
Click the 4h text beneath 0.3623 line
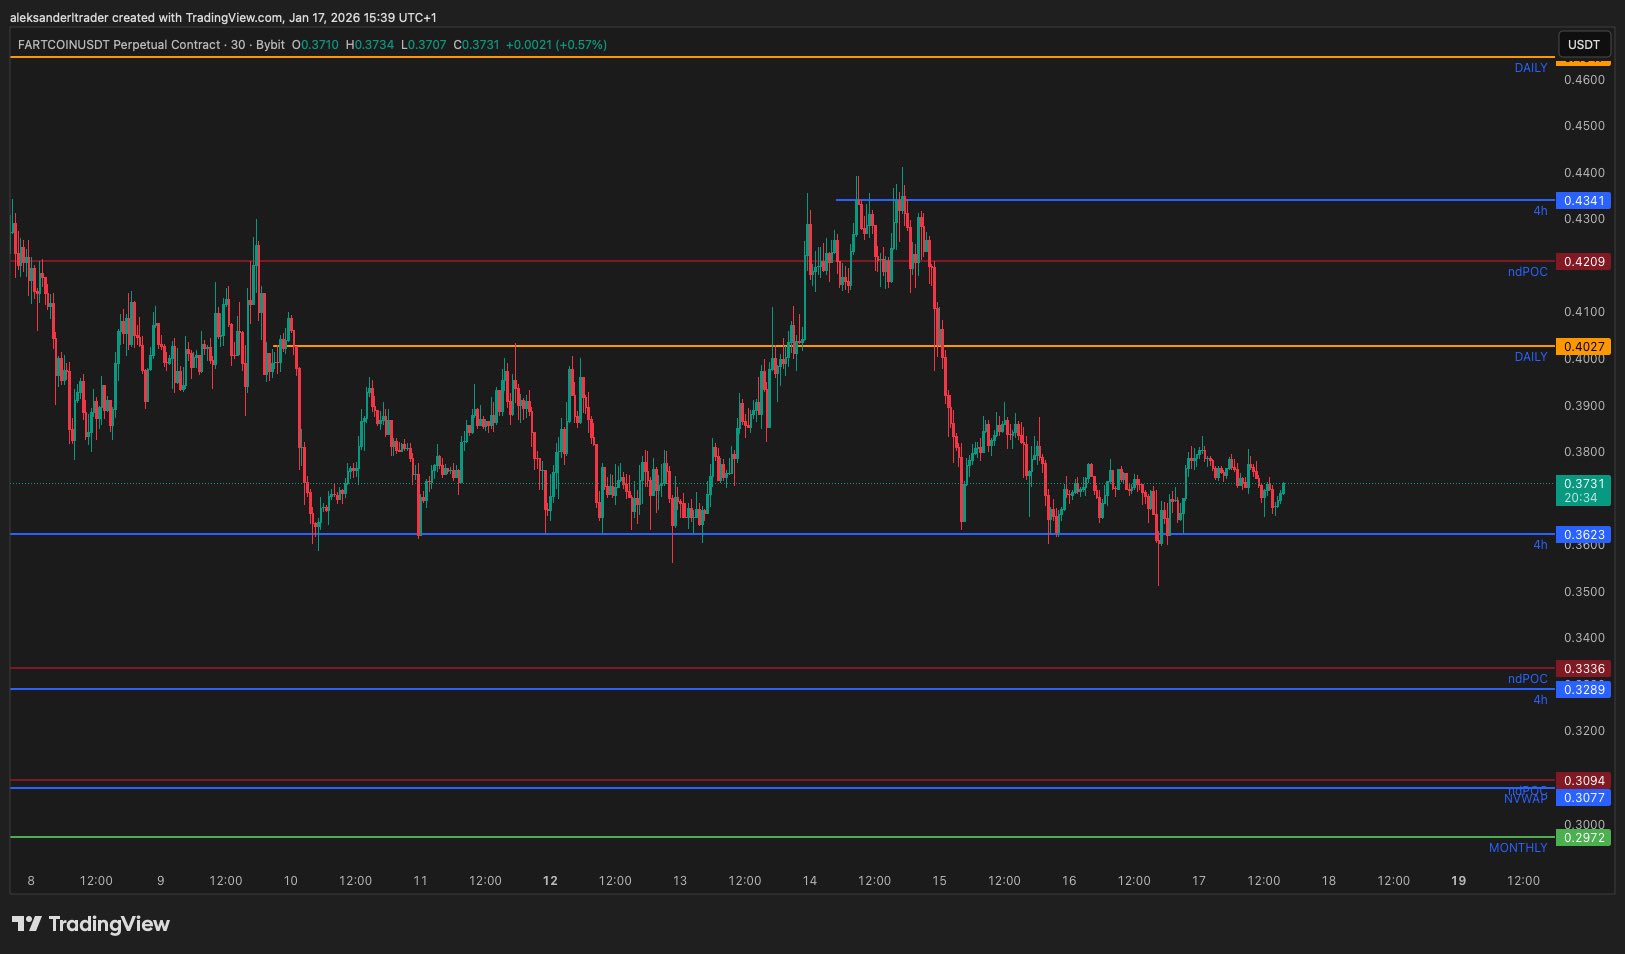click(1540, 545)
